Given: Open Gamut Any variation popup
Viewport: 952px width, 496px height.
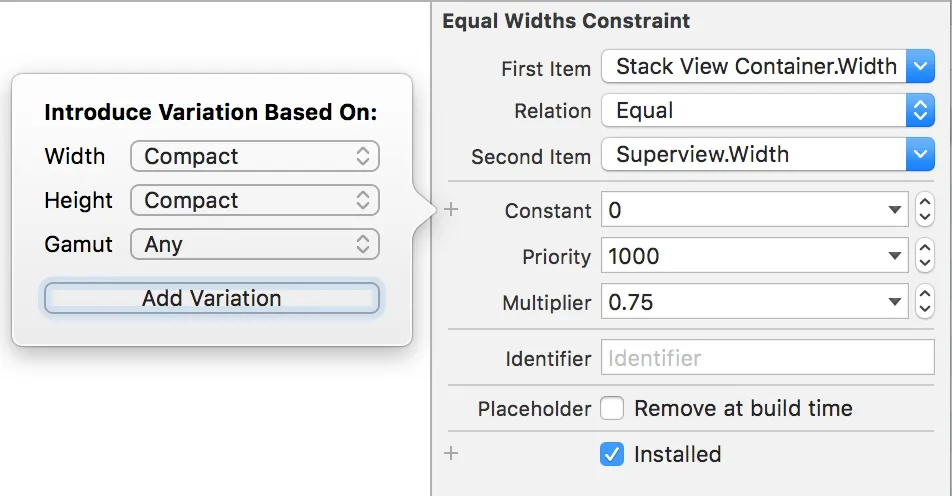Looking at the screenshot, I should click(x=255, y=244).
